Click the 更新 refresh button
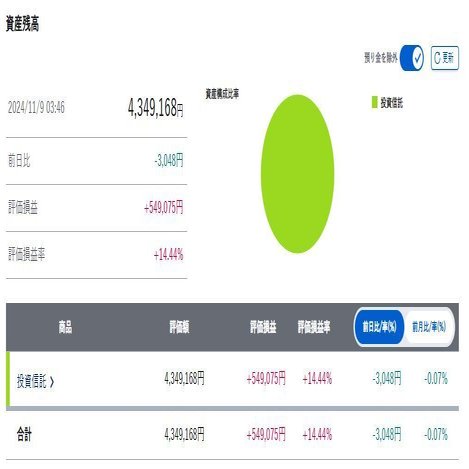This screenshot has height=469, width=469. [x=445, y=58]
